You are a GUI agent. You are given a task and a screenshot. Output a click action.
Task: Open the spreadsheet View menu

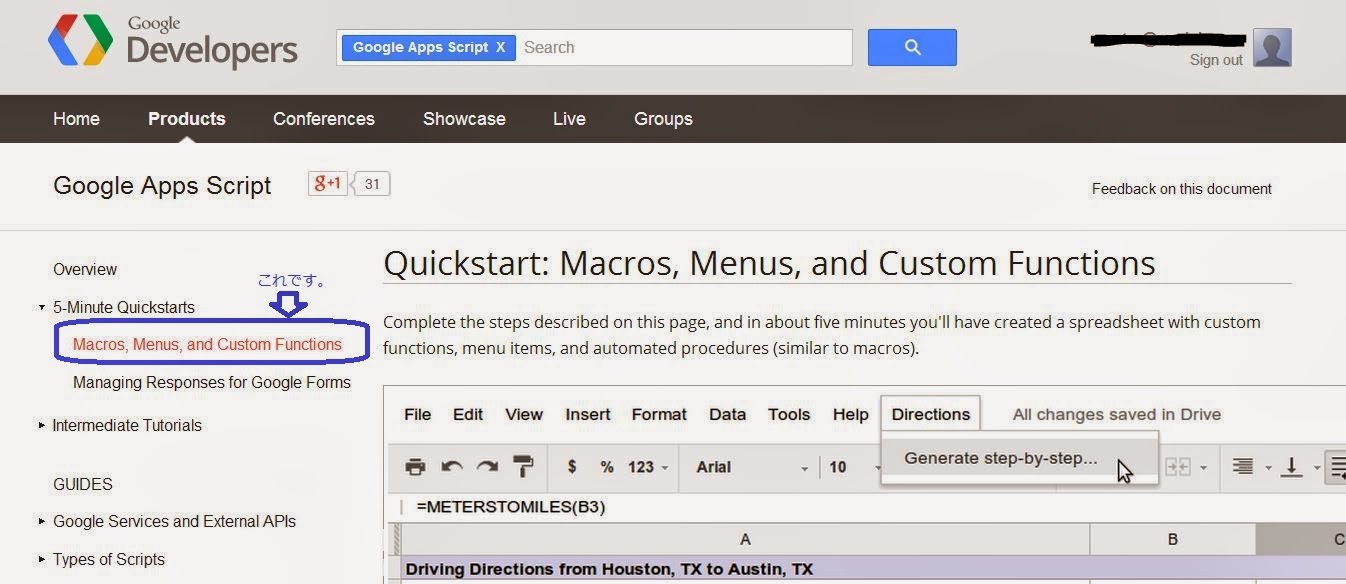(524, 415)
